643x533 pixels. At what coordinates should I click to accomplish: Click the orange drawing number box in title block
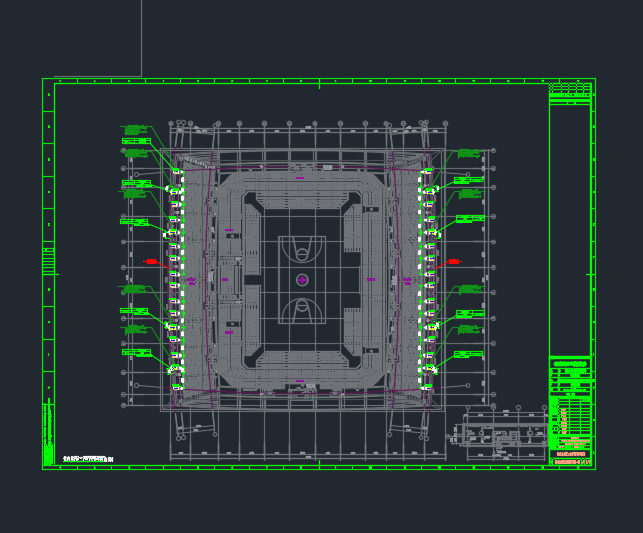[570, 462]
